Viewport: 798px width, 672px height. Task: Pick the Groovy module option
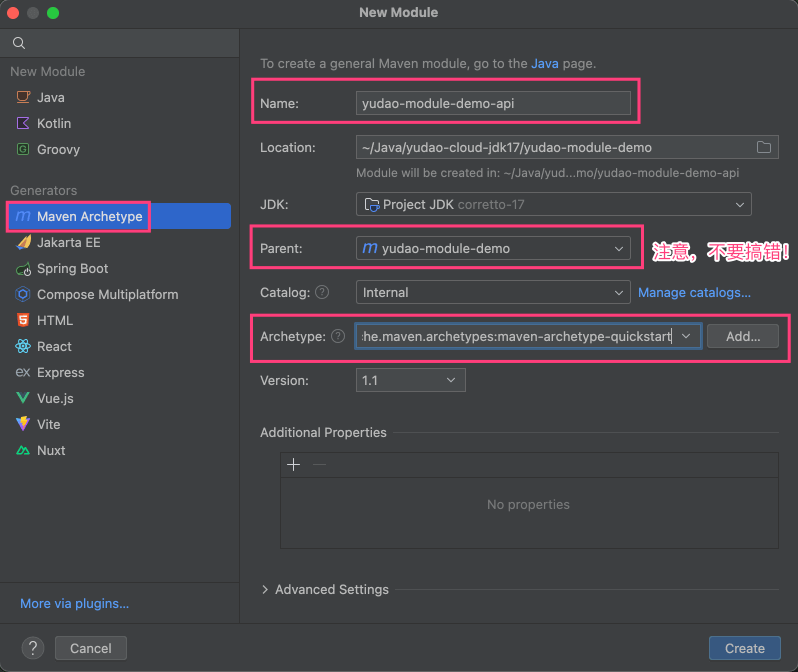(58, 149)
